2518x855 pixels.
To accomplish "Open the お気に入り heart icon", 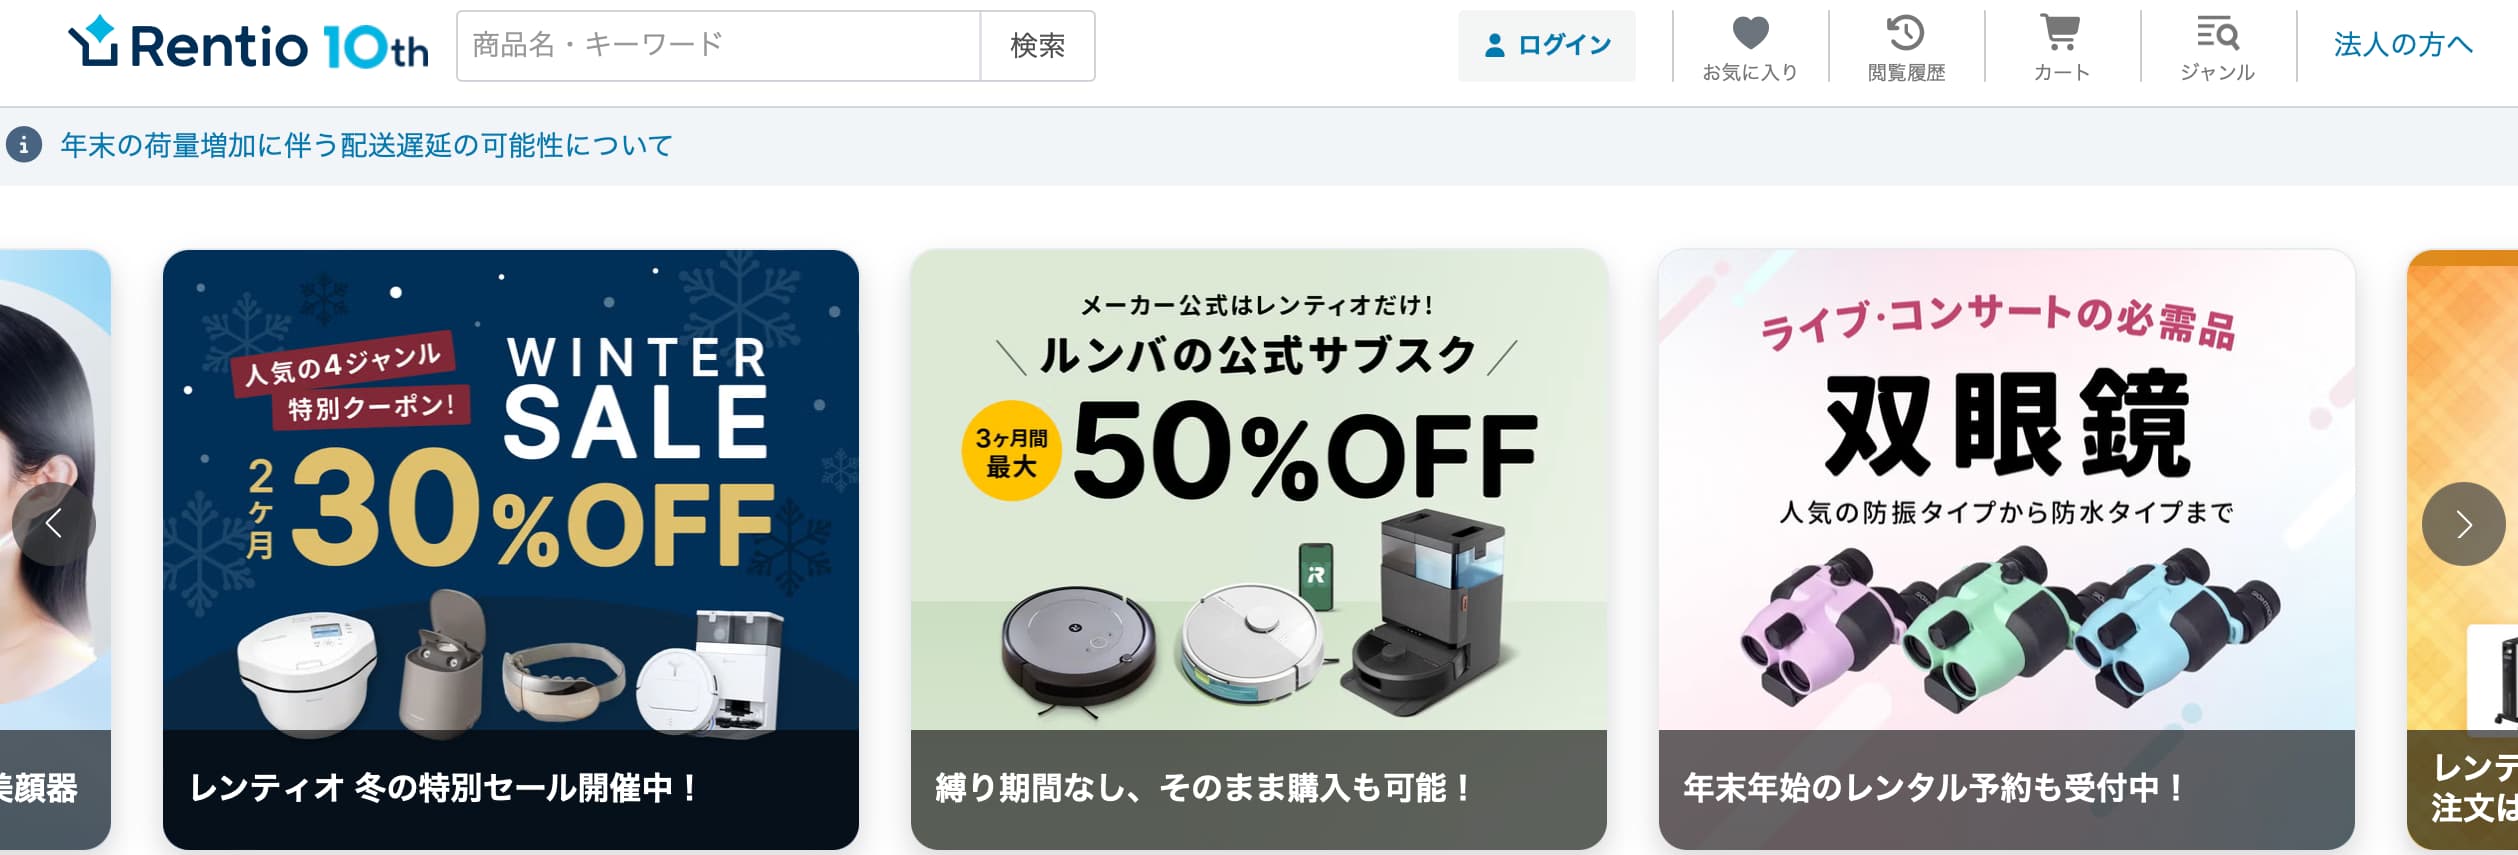I will coord(1750,33).
